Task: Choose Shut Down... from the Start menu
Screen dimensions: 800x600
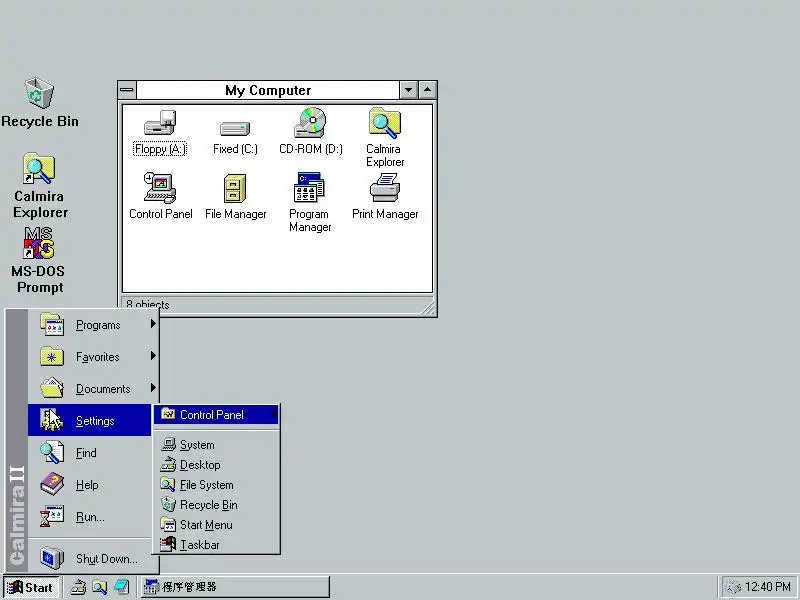Action: pyautogui.click(x=93, y=559)
